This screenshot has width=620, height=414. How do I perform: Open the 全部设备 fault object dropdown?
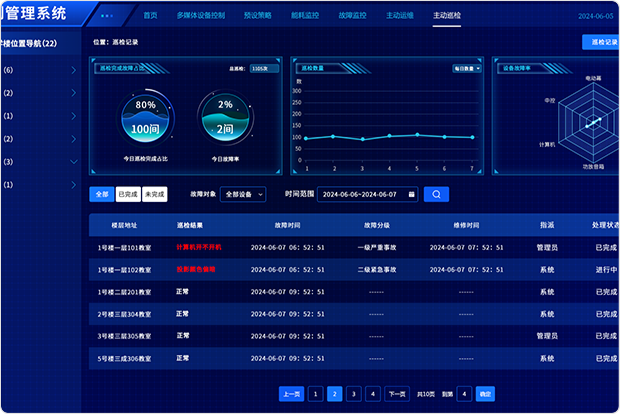coord(244,194)
